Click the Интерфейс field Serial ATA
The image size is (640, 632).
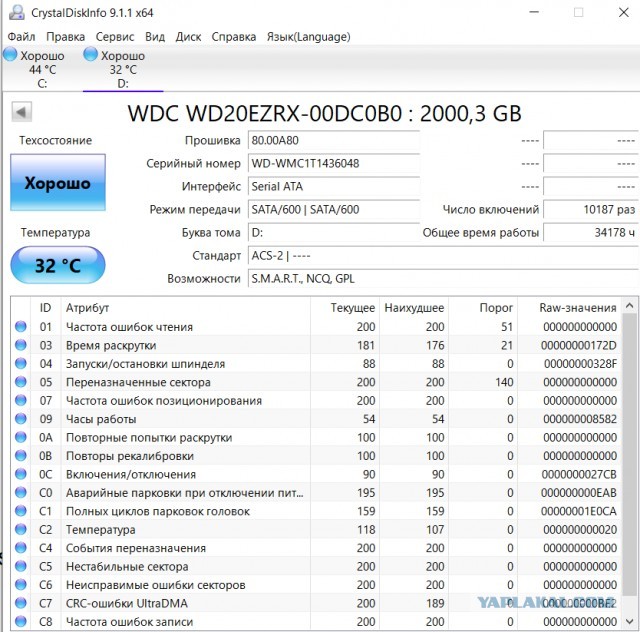(x=334, y=187)
